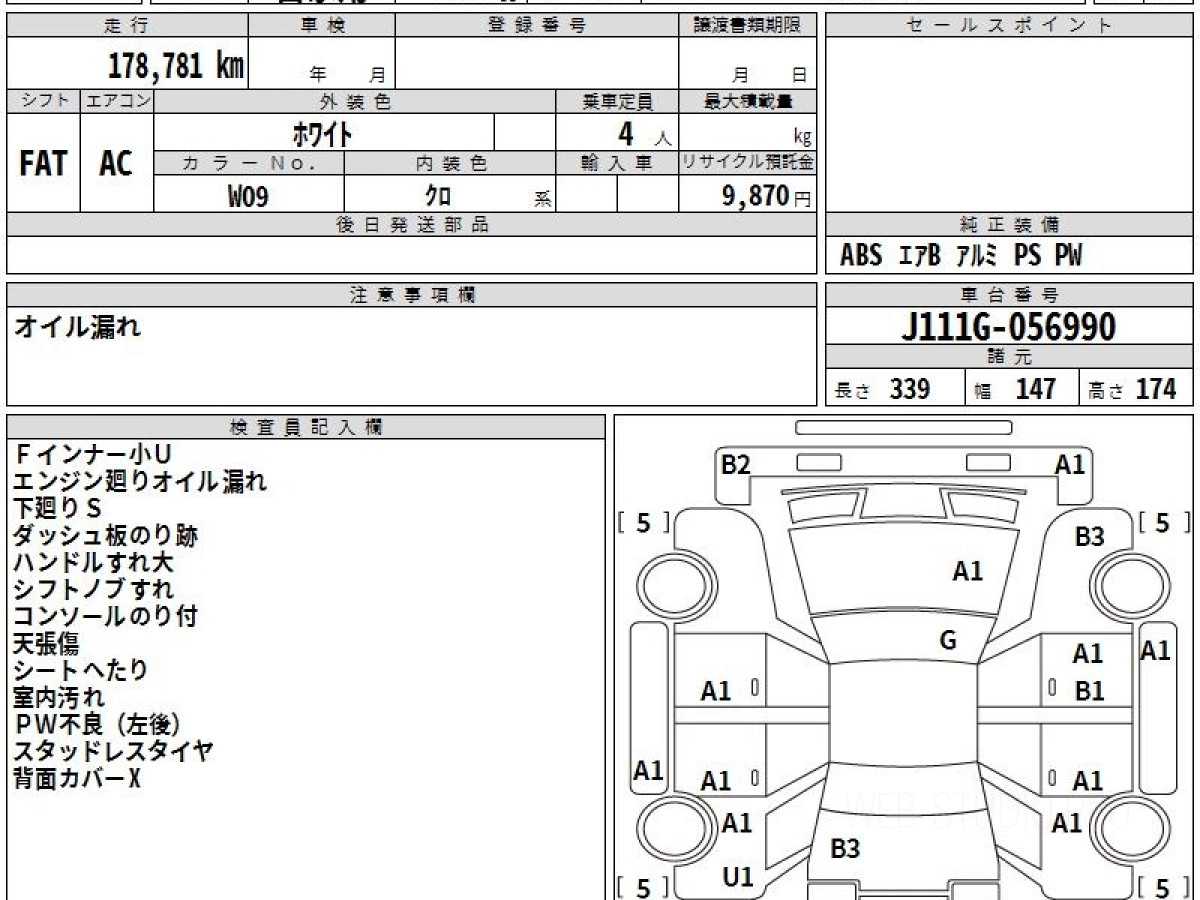This screenshot has width=1200, height=900.
Task: Click the 車台番号 header
Action: (1009, 295)
